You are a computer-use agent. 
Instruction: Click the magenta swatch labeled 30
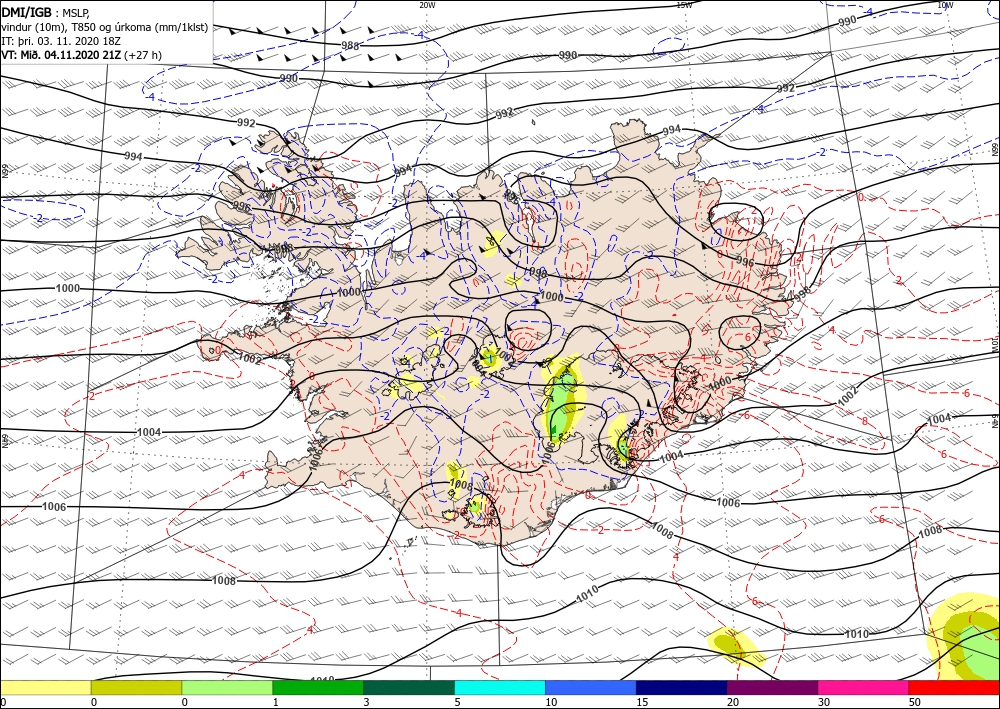864,687
